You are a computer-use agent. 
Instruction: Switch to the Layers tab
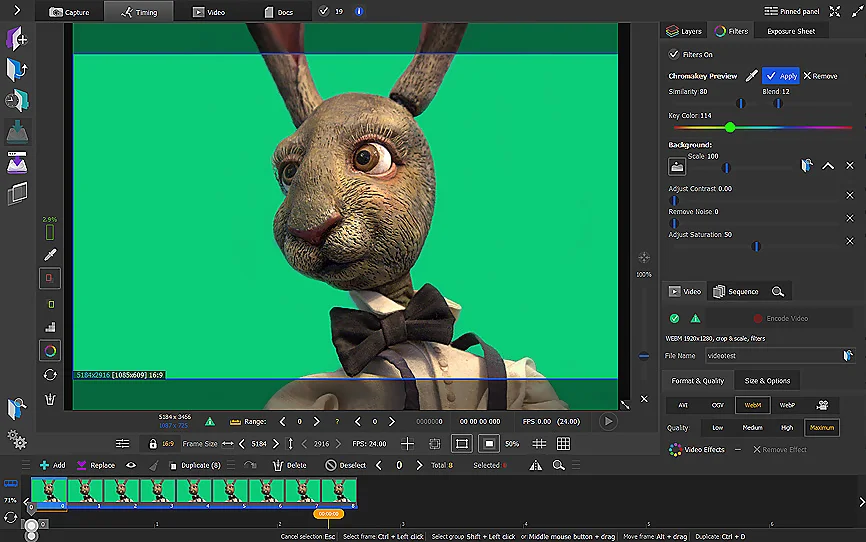pos(685,31)
